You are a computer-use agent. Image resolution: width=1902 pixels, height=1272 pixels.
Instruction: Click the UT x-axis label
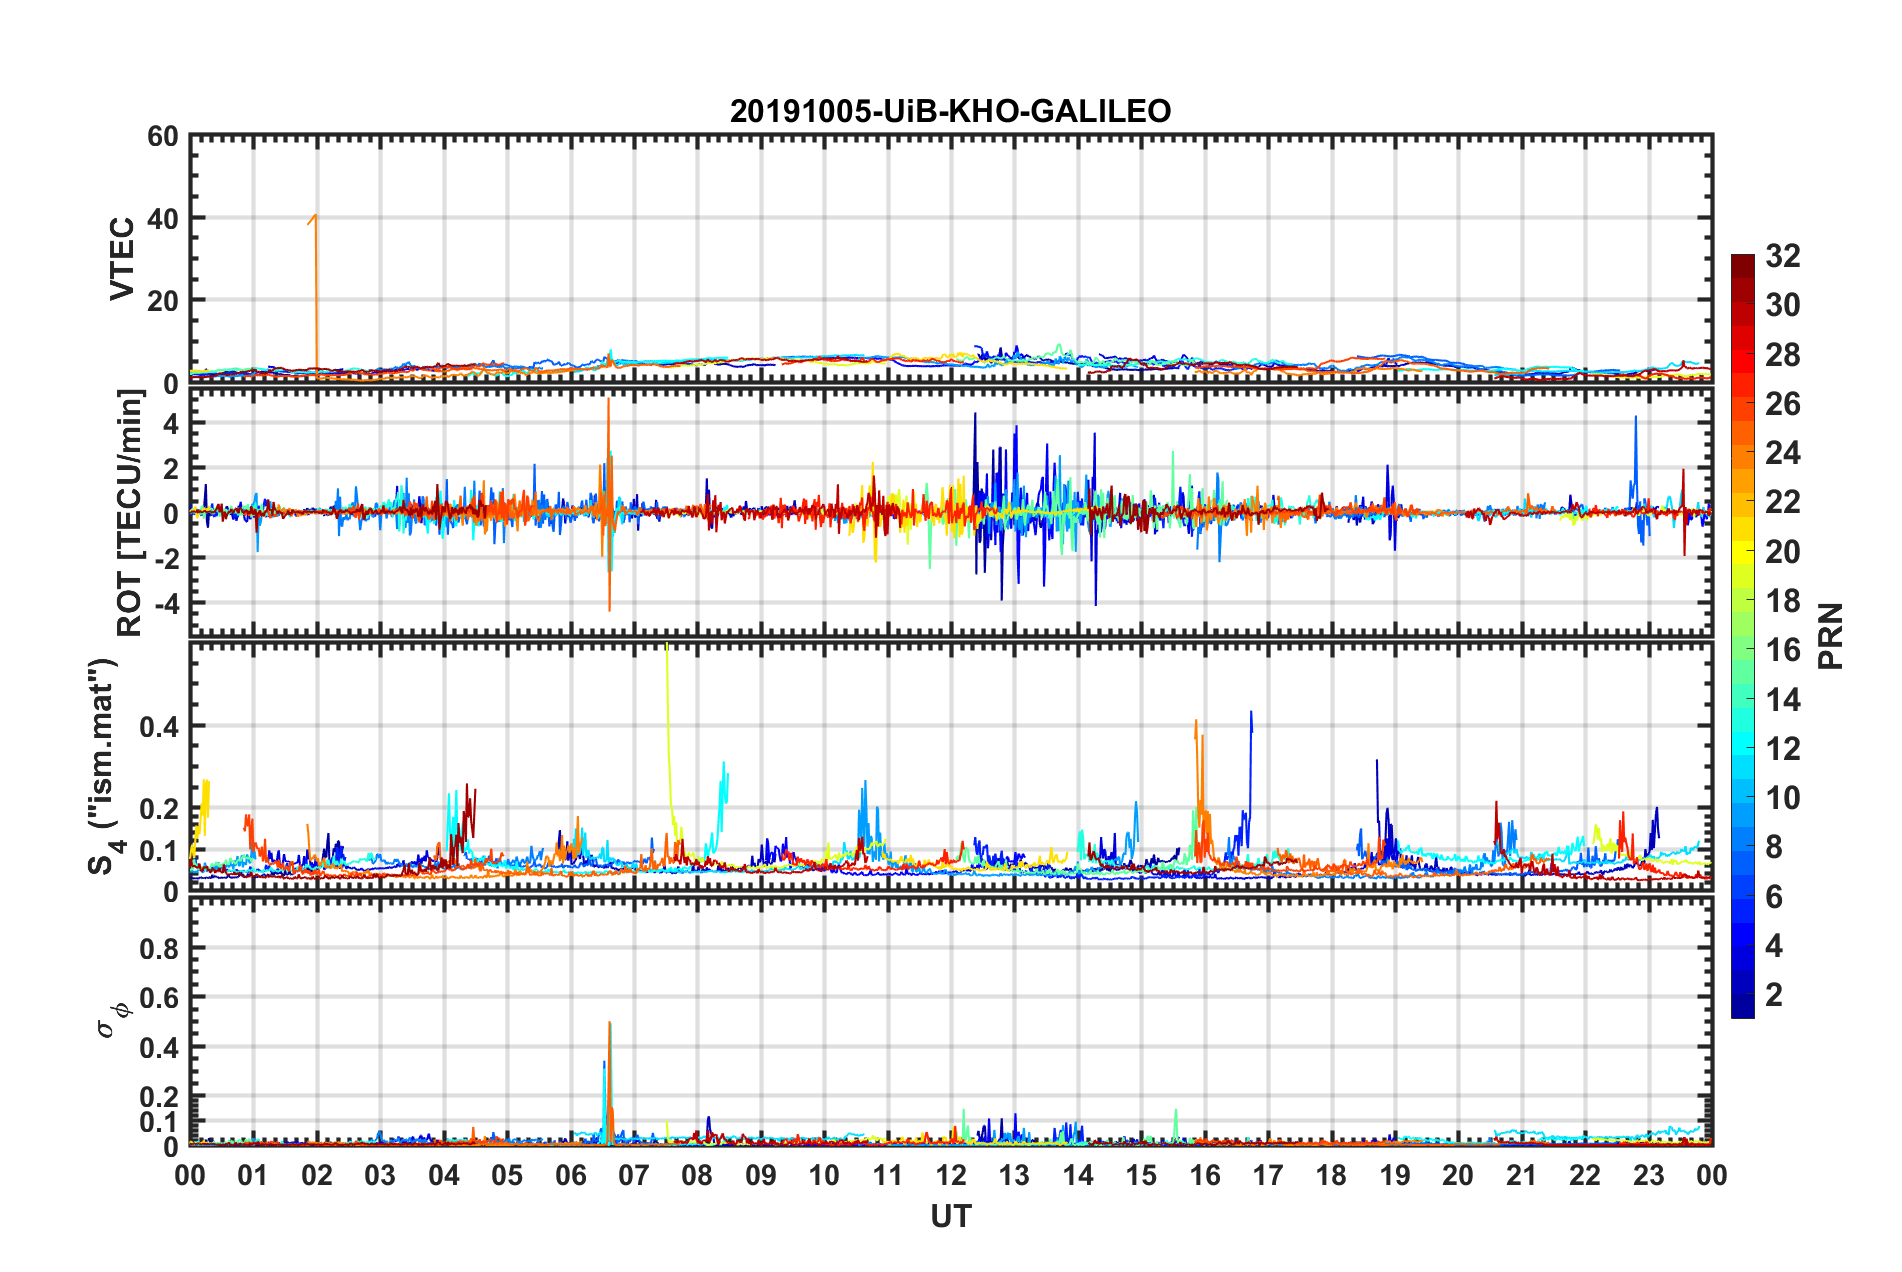951,1216
